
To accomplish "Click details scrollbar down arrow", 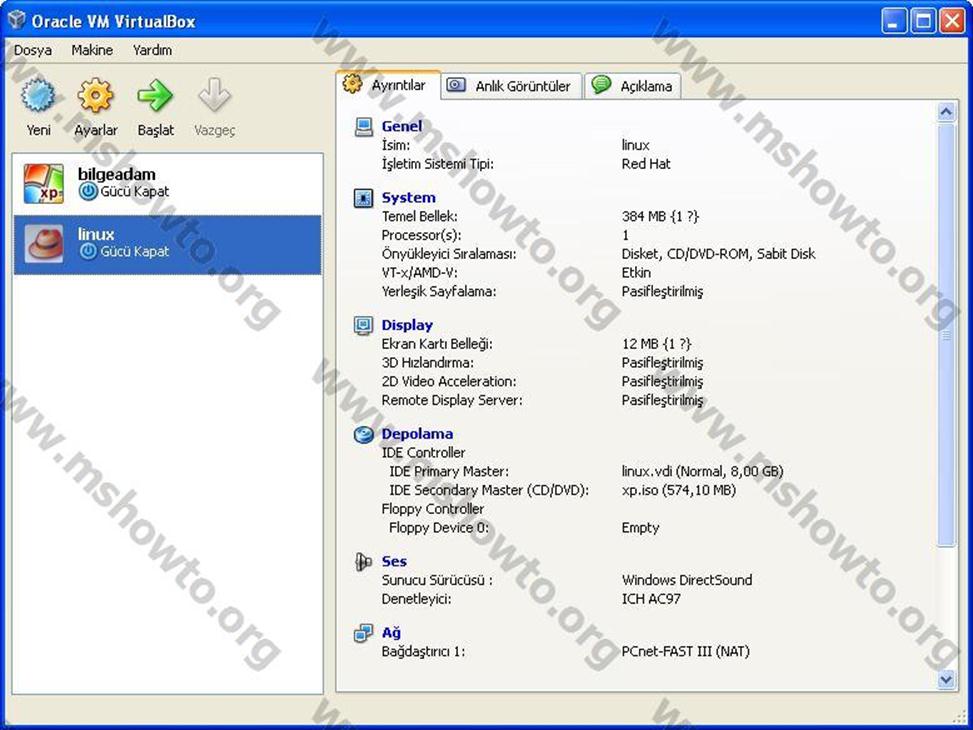I will 946,679.
